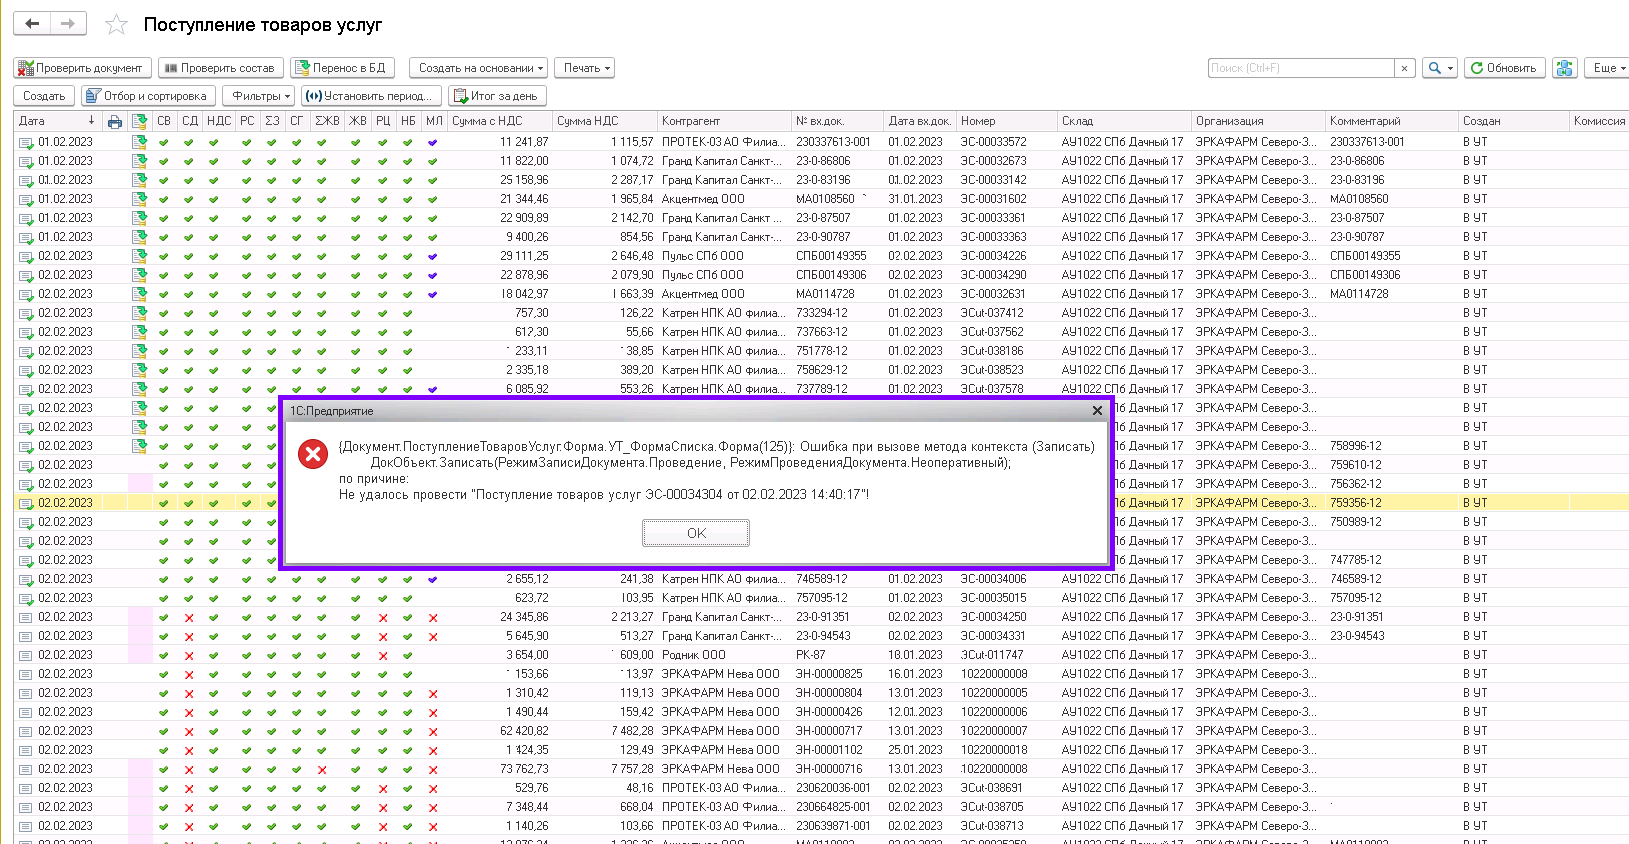The image size is (1629, 844).
Task: Open the Печать dropdown menu
Action: 584,68
